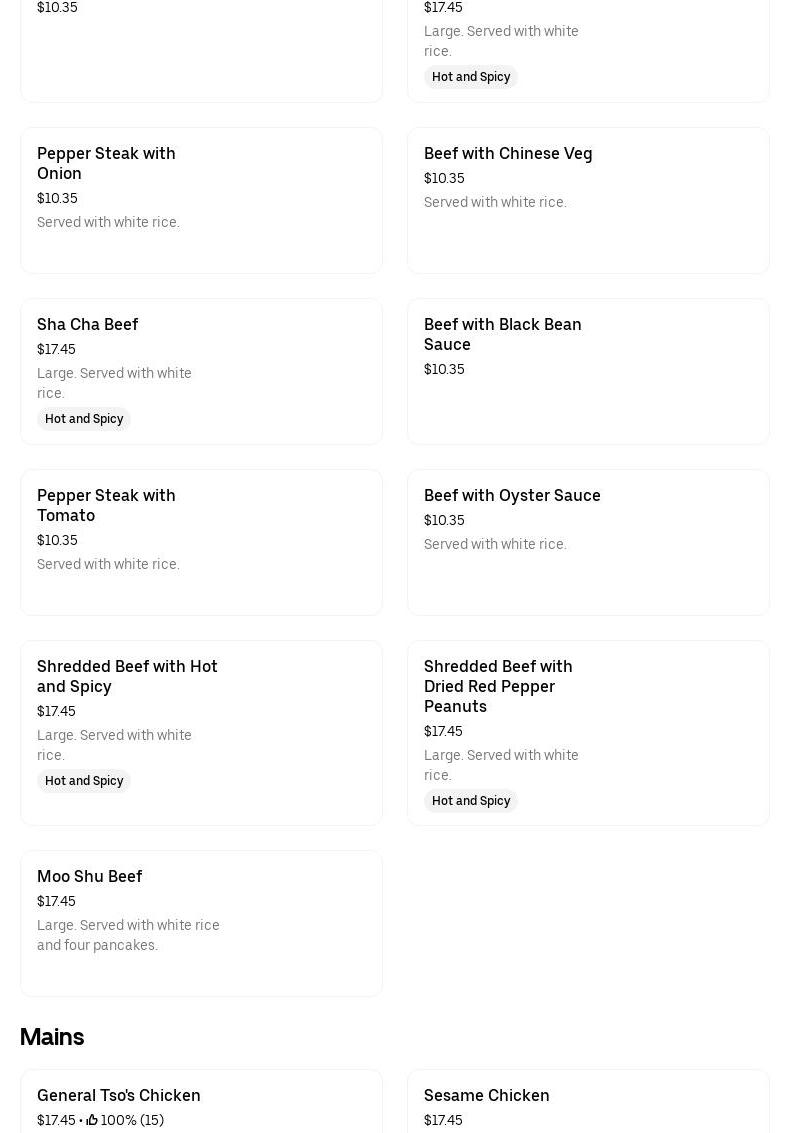
Task: Click the Moo Shu Beef four pancakes description
Action: point(128,935)
